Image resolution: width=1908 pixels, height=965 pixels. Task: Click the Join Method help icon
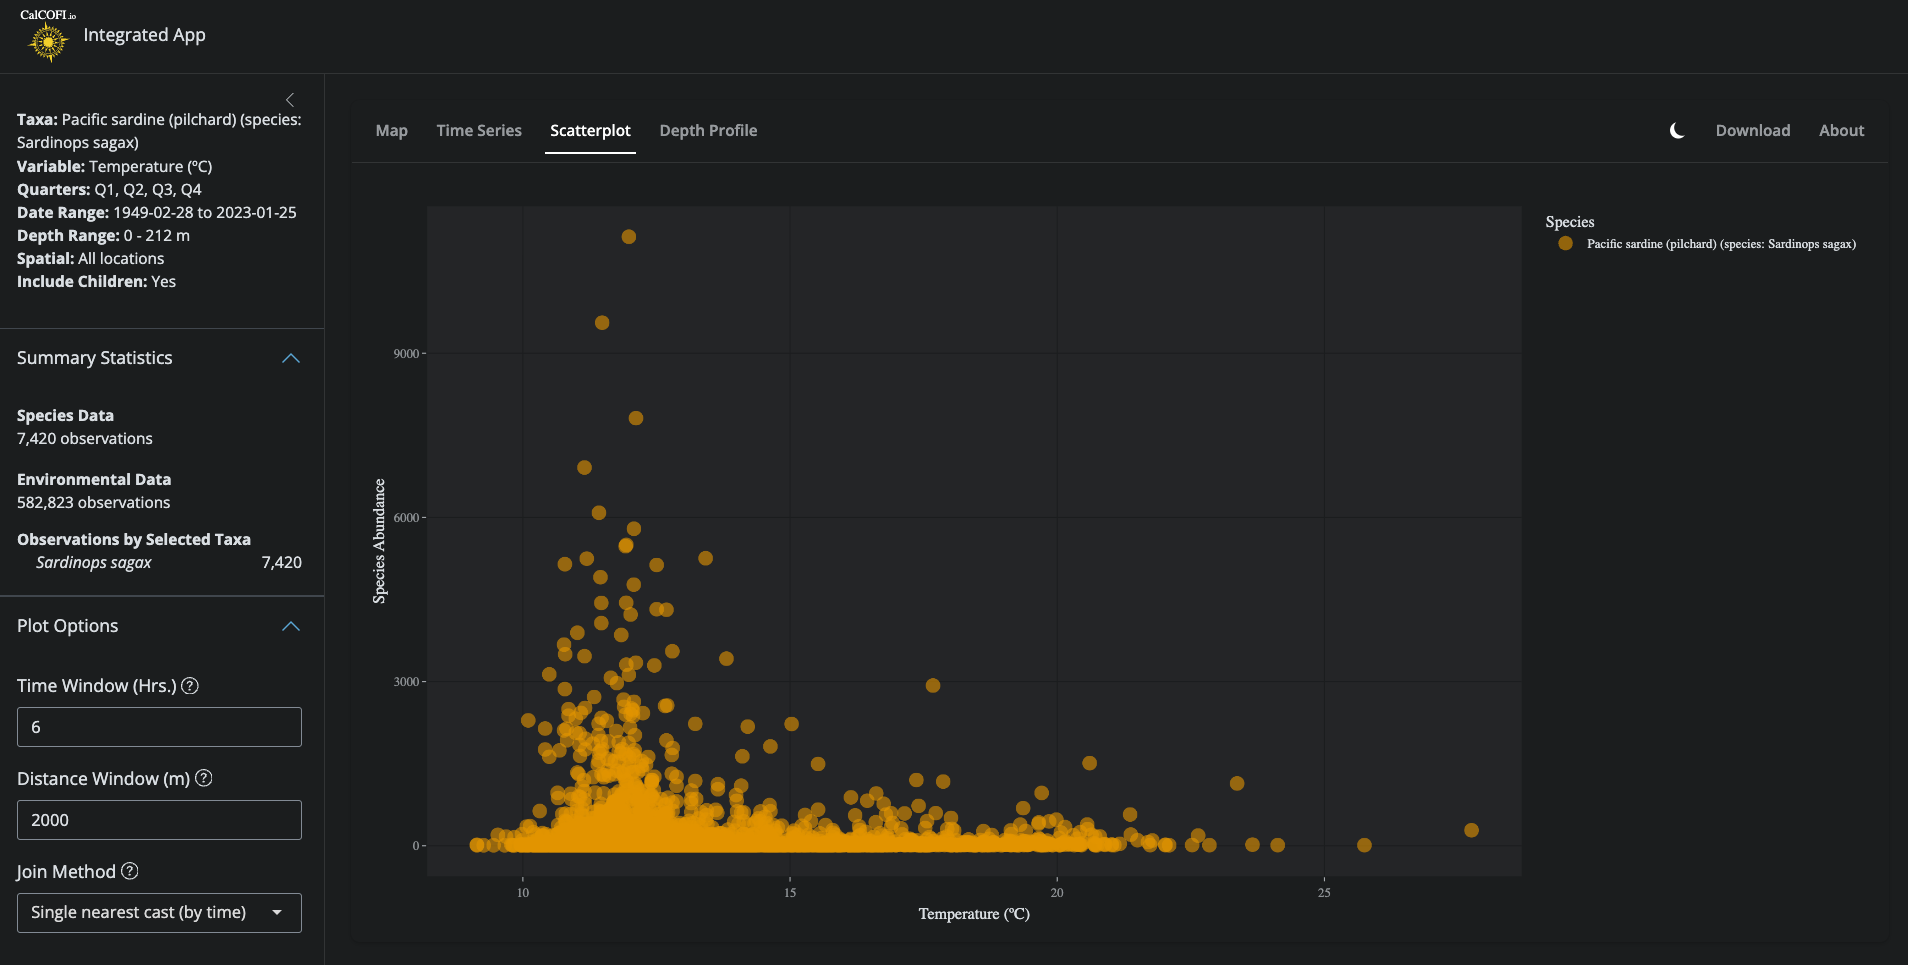tap(130, 872)
